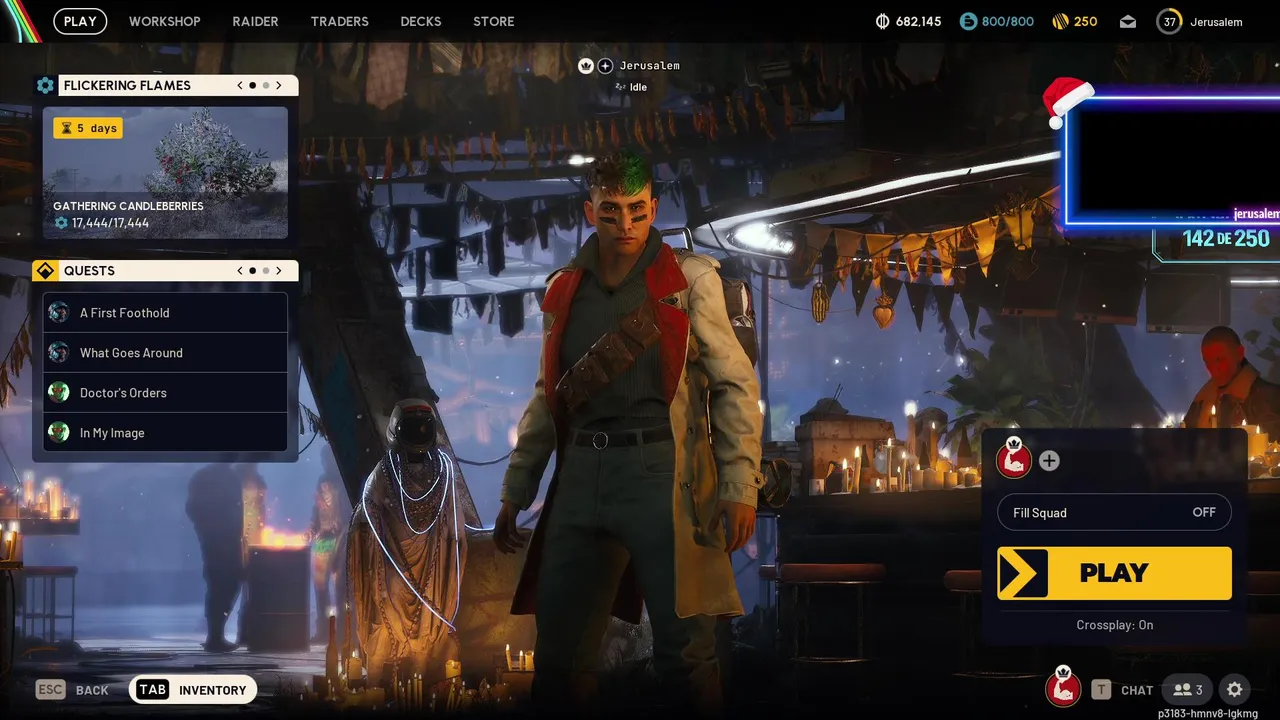Select second Quests page dot
The height and width of the screenshot is (720, 1280).
click(x=265, y=271)
